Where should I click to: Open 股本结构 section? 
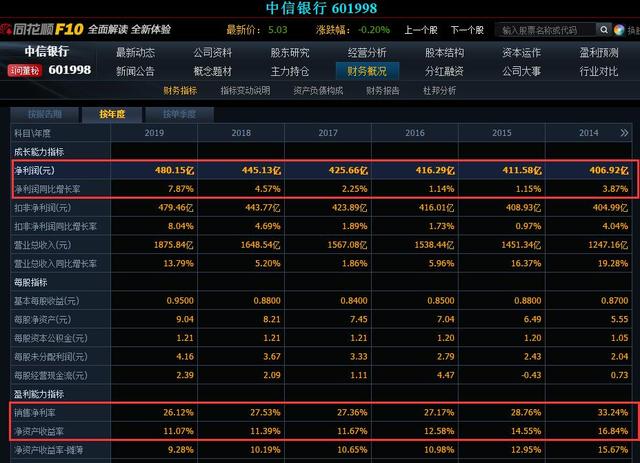[x=444, y=53]
